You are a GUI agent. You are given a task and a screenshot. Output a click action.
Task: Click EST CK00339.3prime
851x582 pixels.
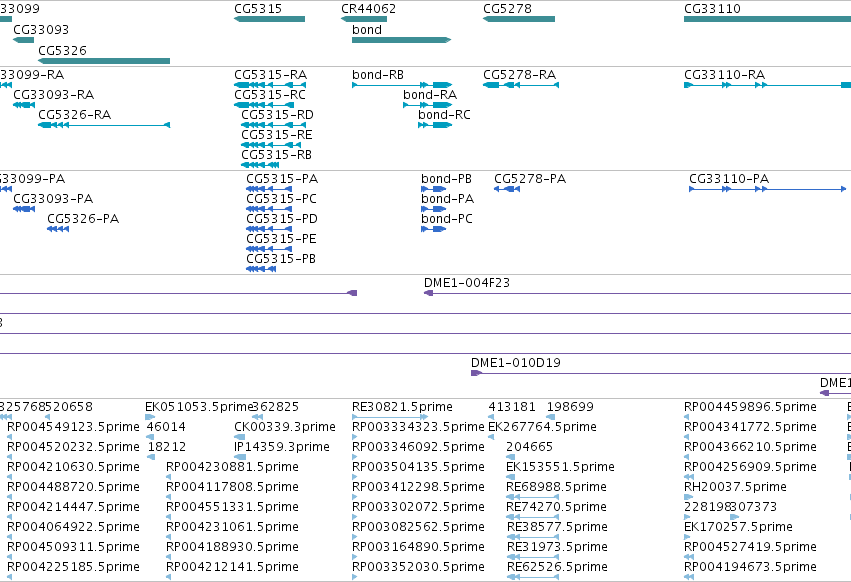[x=285, y=427]
